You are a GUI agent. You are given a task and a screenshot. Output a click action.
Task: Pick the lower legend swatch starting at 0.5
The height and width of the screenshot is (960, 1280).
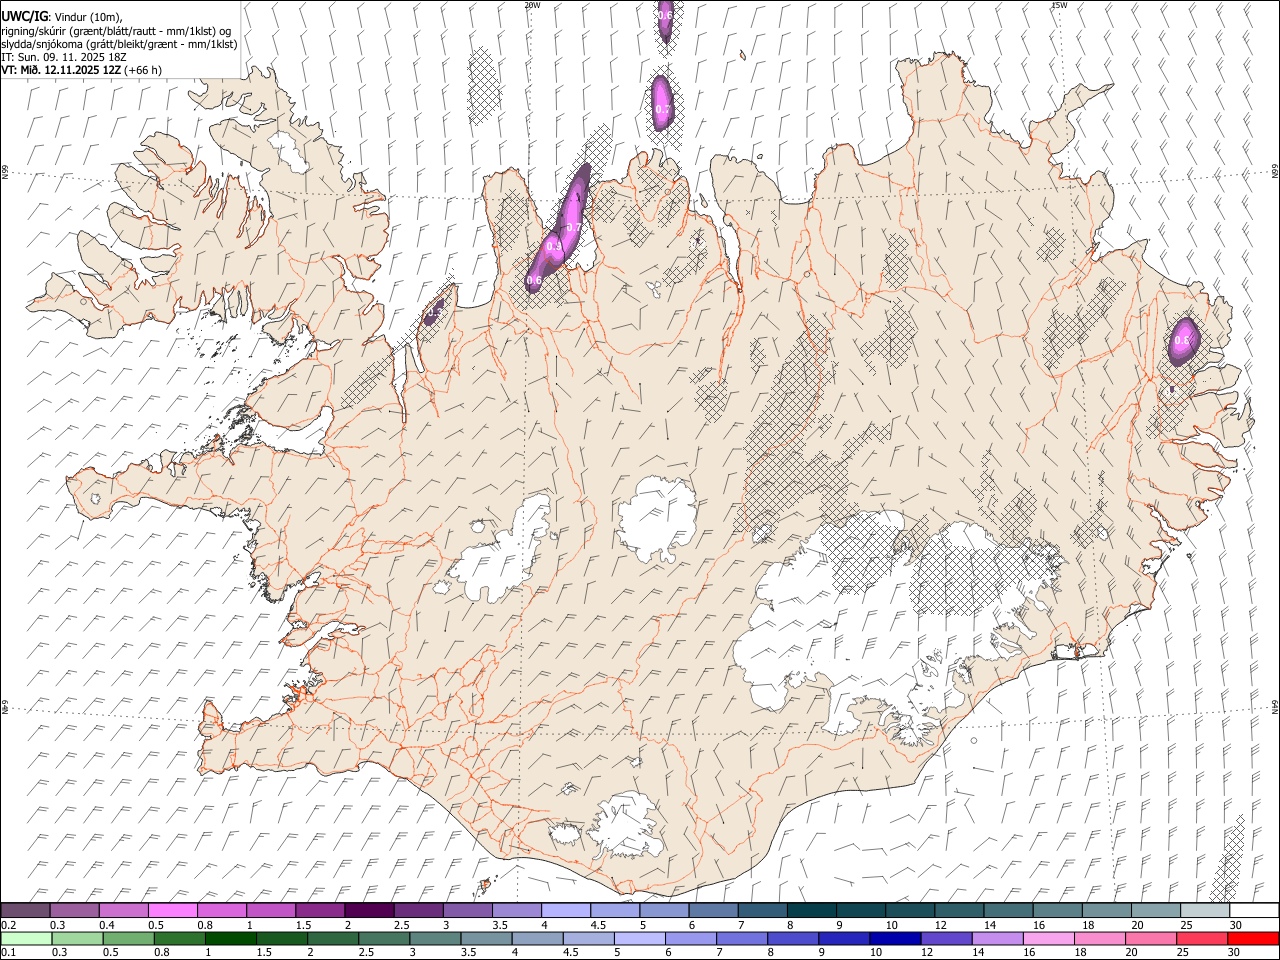[128, 939]
